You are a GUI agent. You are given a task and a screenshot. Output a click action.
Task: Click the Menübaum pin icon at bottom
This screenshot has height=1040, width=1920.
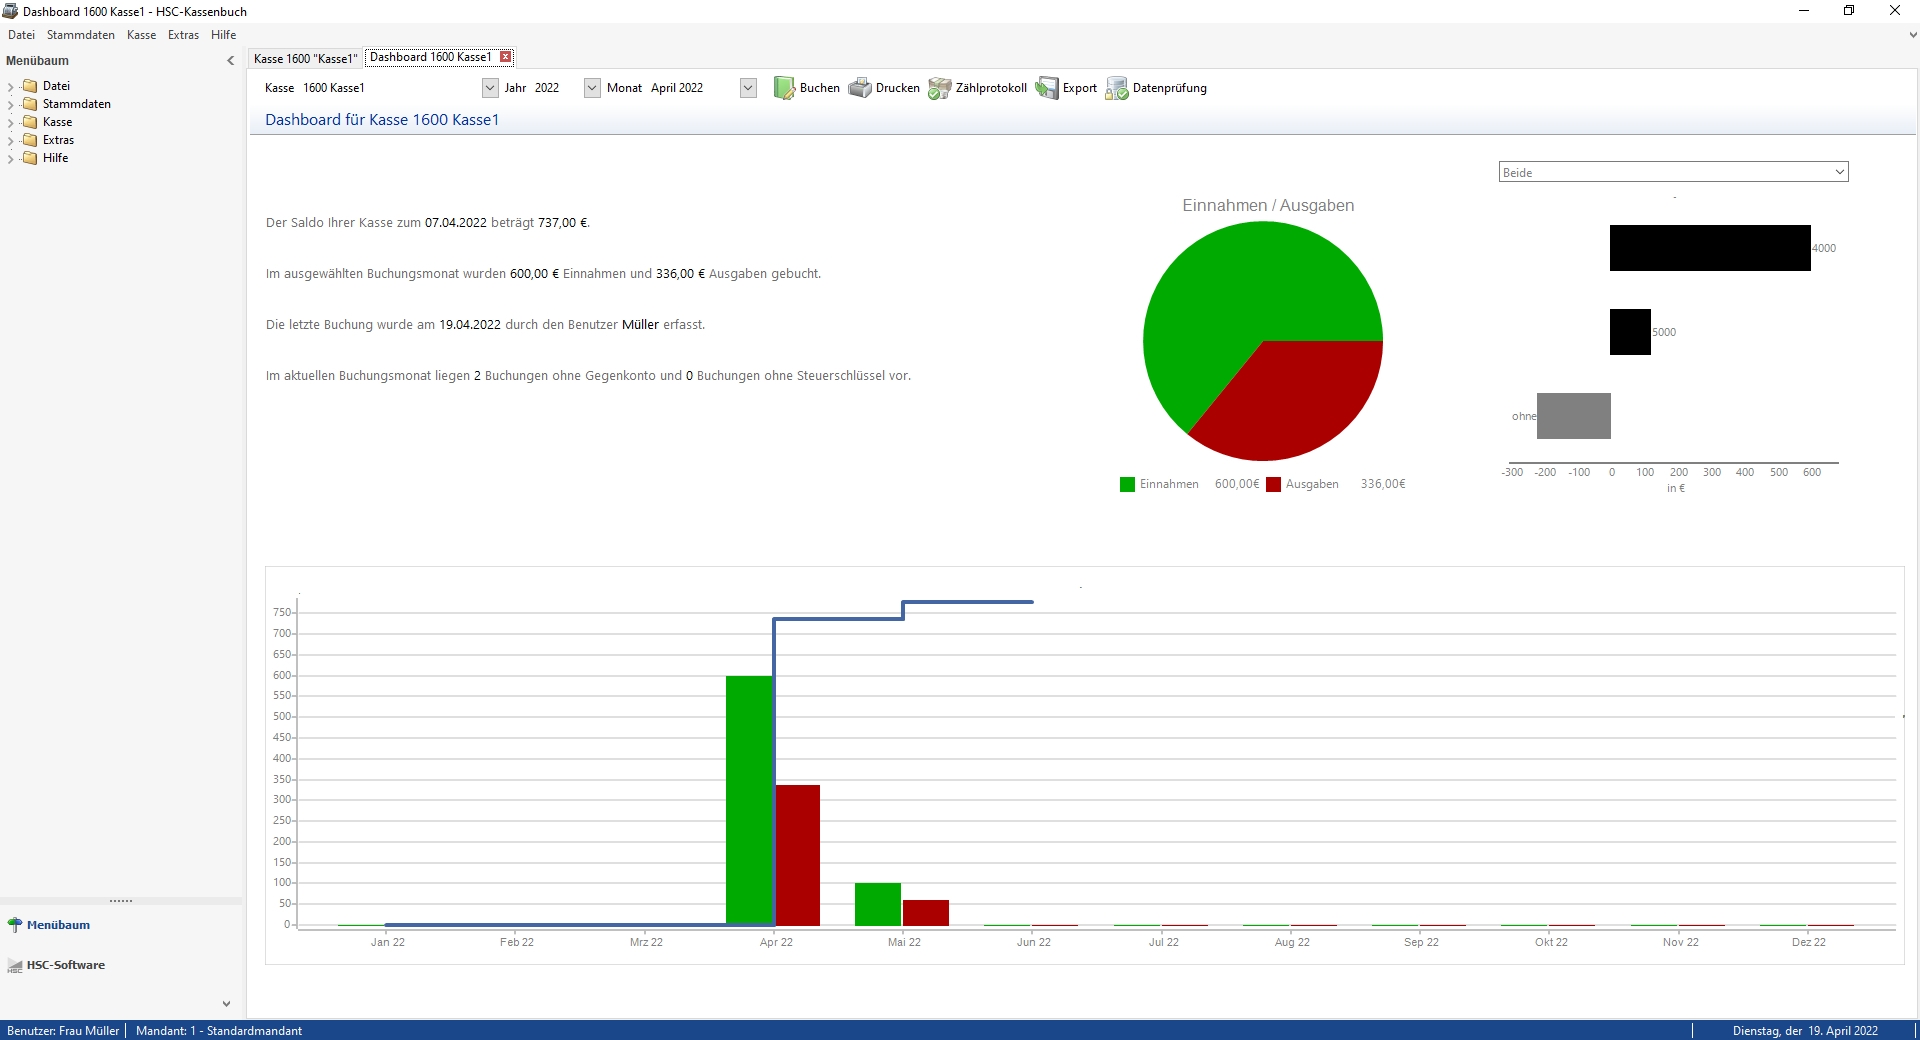point(15,925)
